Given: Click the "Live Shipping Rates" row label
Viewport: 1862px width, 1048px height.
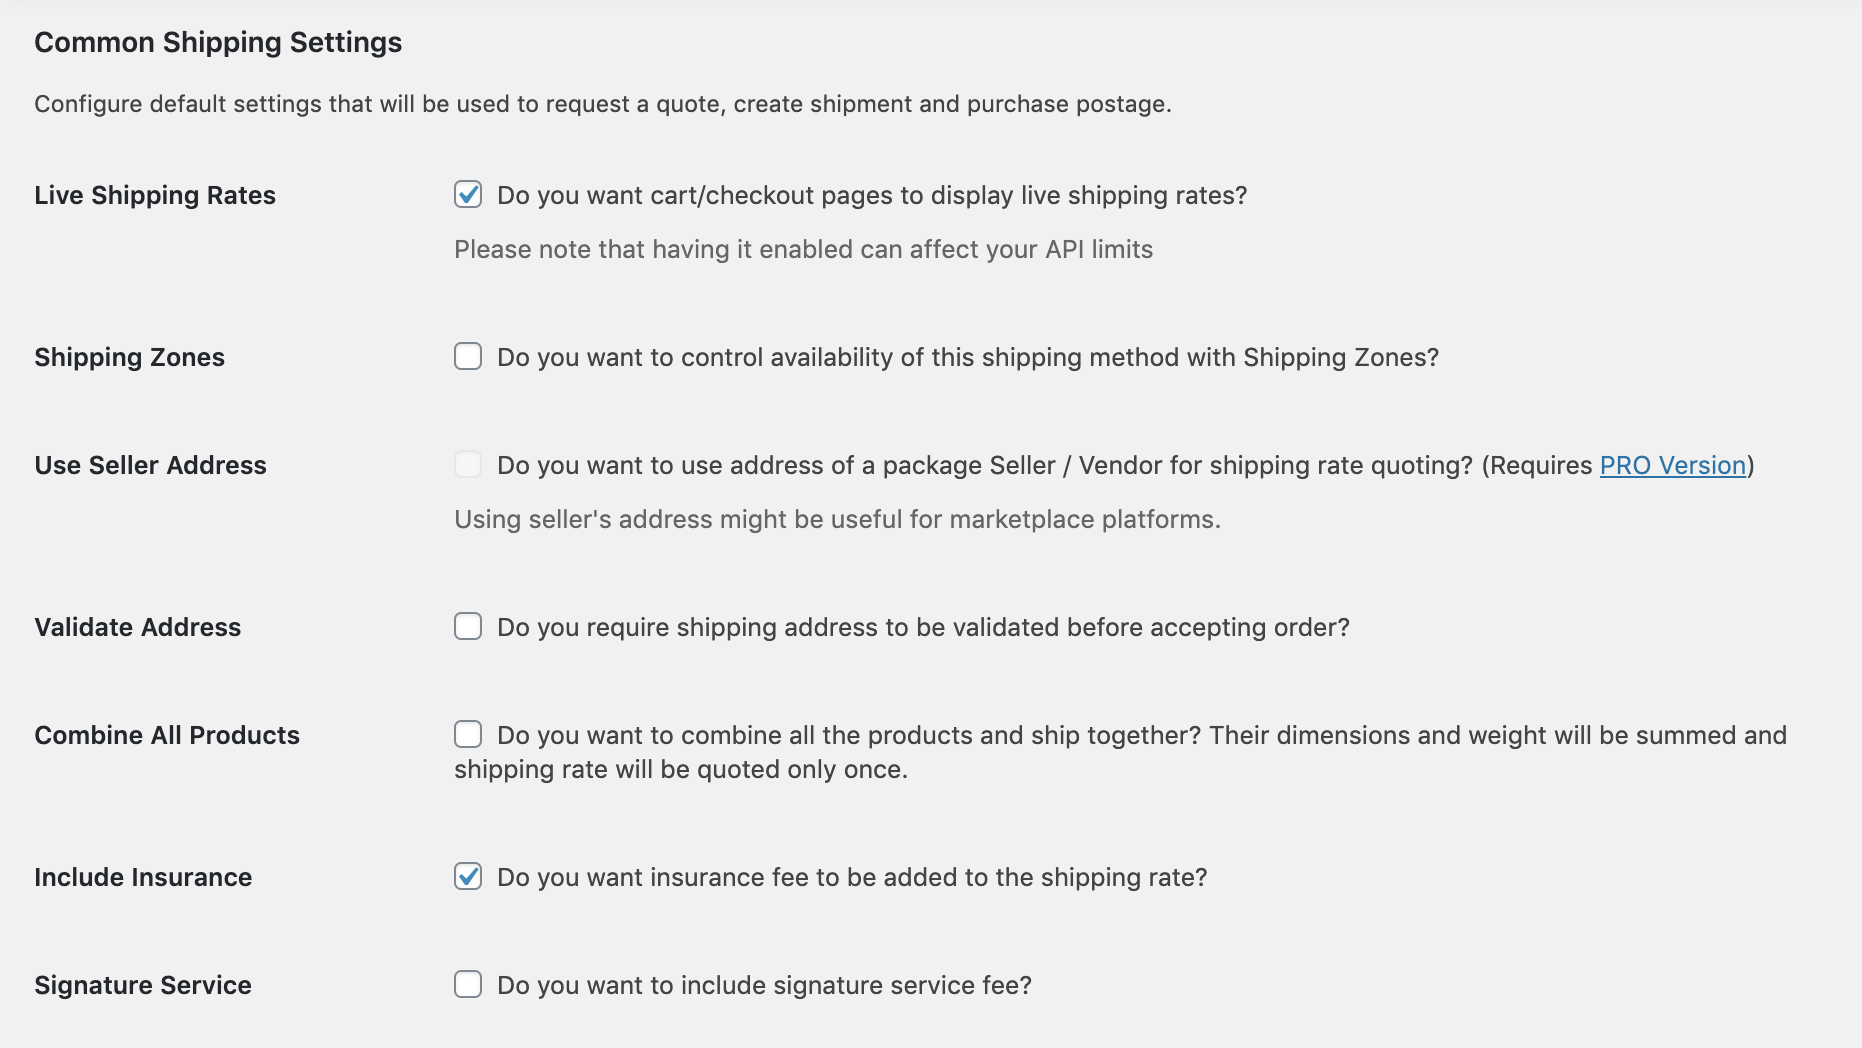Looking at the screenshot, I should [155, 195].
